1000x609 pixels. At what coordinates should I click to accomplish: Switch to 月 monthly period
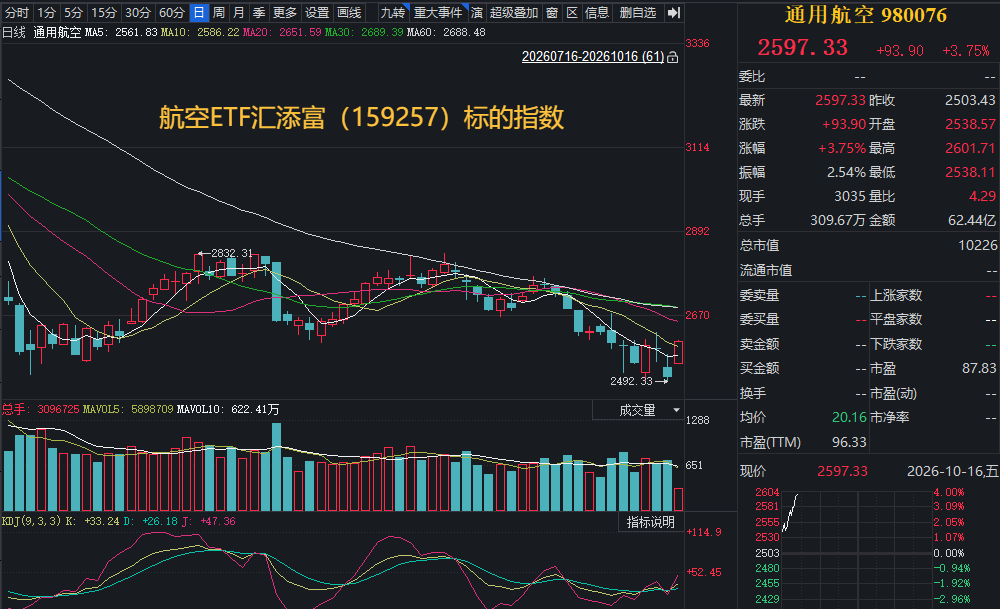(239, 13)
